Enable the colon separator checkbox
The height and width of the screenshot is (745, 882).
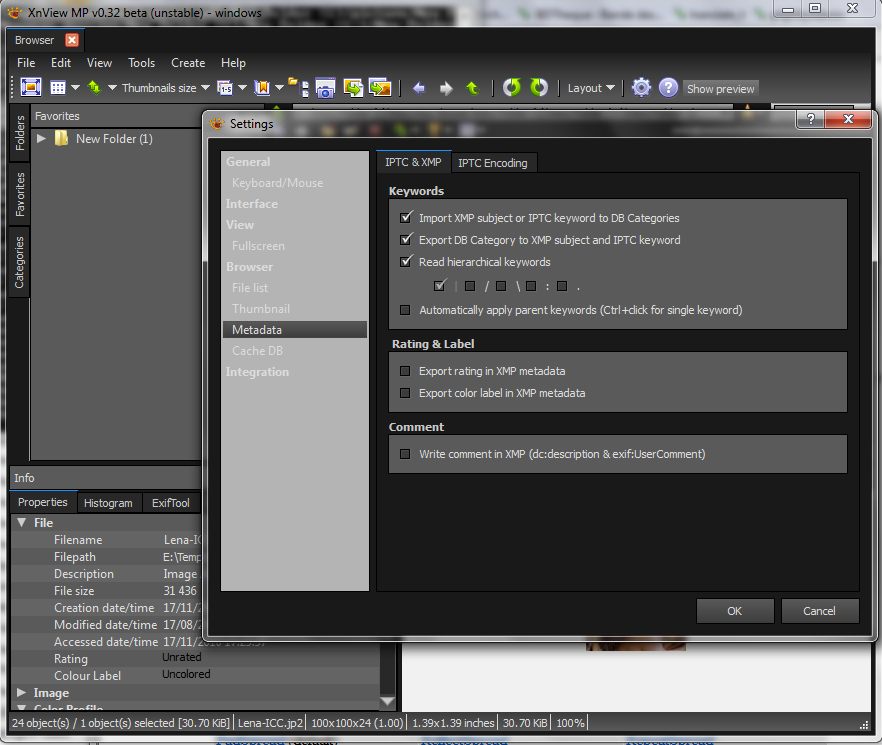(531, 286)
